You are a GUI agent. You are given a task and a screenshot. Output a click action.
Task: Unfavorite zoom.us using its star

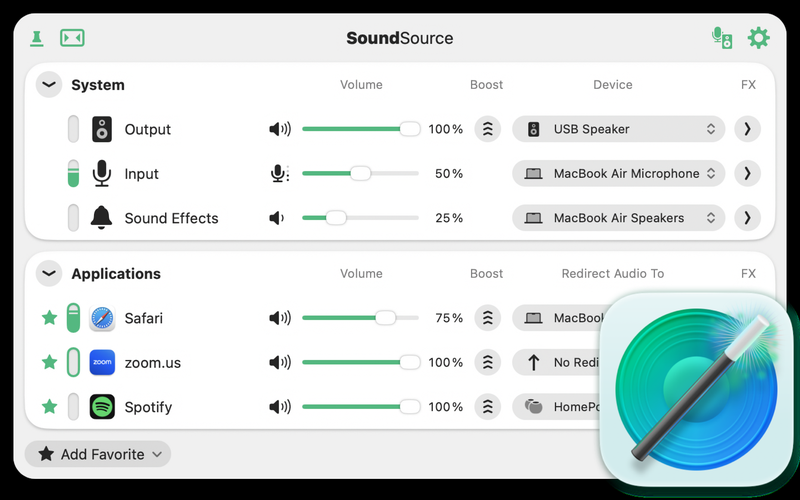click(x=49, y=362)
